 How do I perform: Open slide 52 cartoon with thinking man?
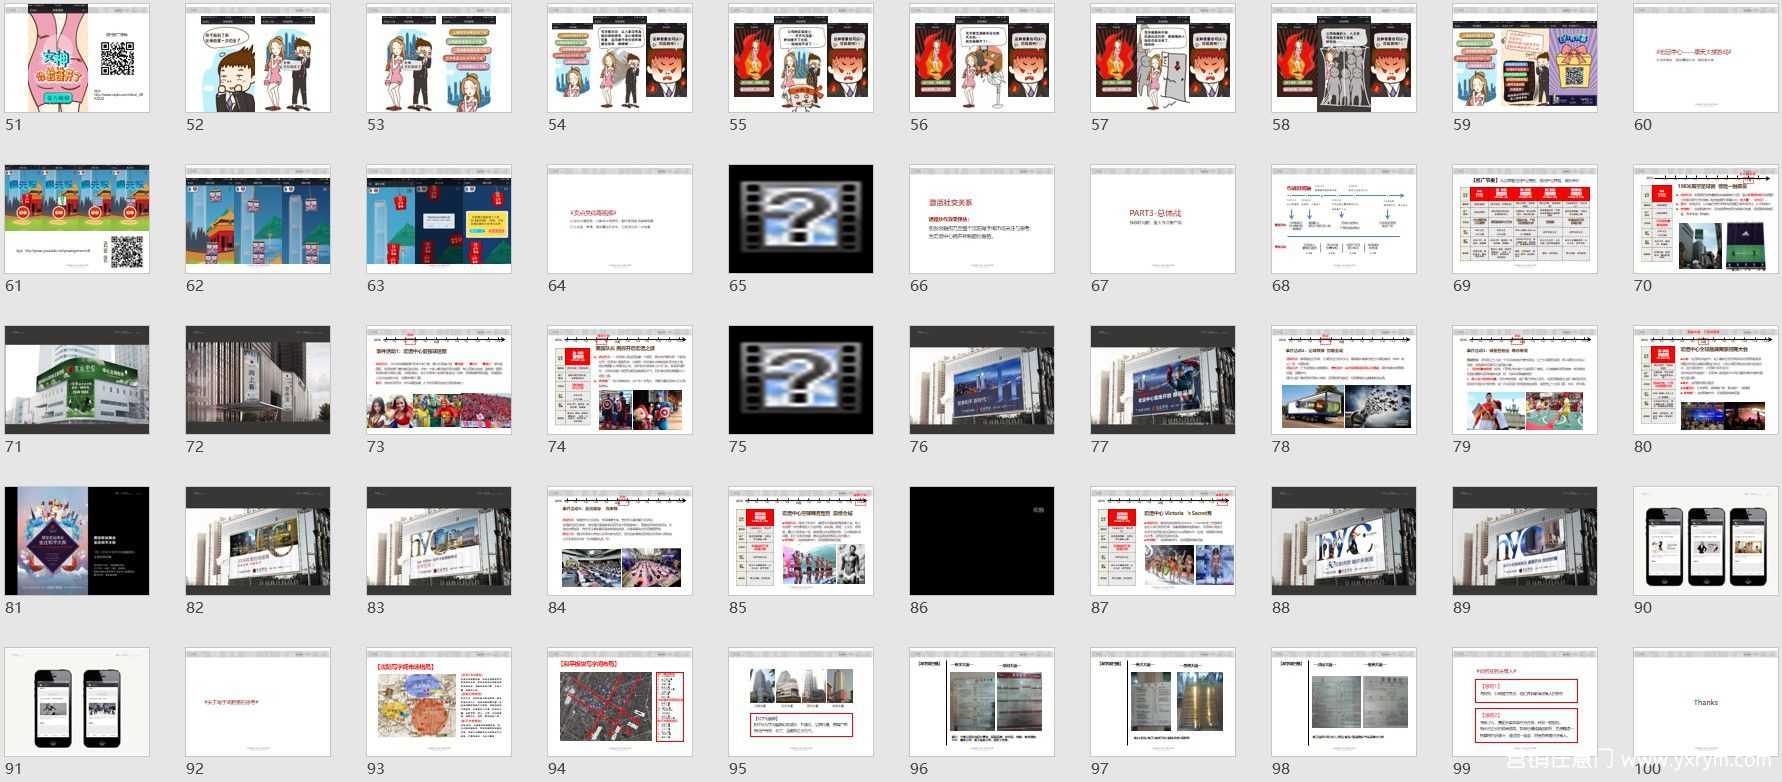pos(258,58)
